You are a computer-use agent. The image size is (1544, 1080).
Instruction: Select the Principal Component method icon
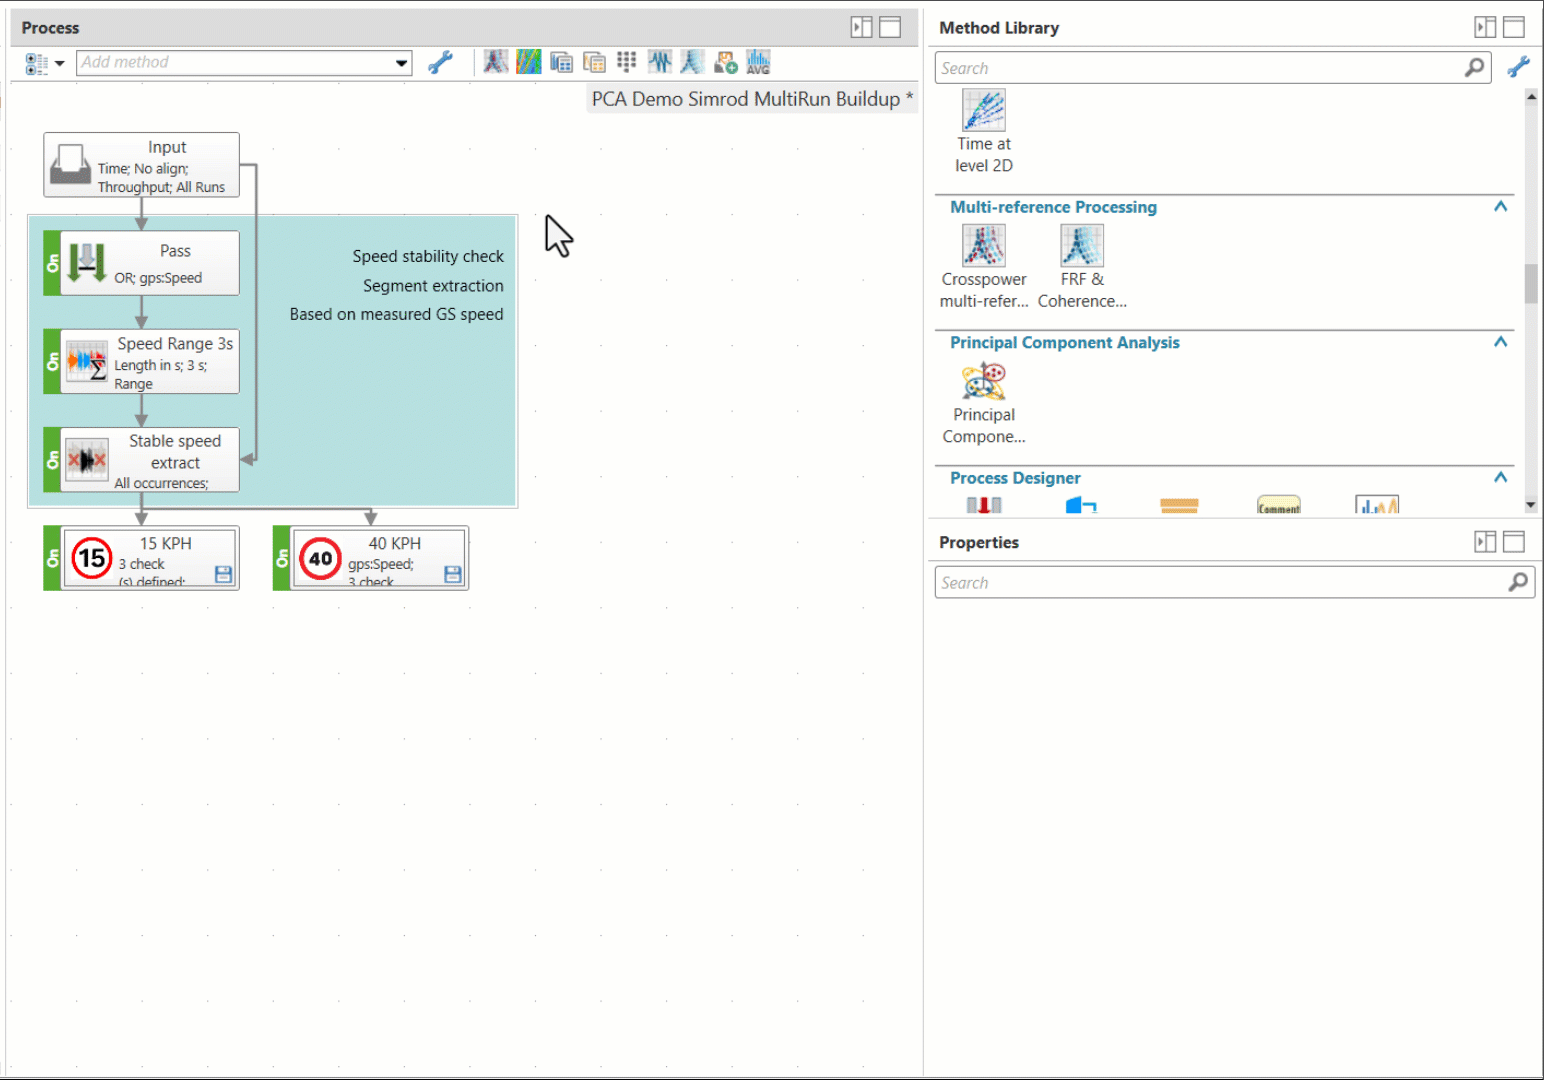pos(983,382)
